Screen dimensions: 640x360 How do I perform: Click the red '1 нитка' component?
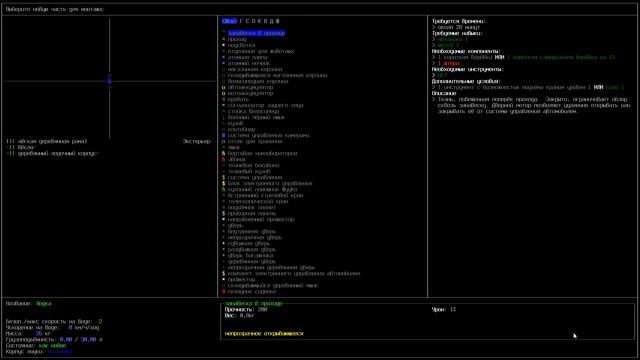449,63
